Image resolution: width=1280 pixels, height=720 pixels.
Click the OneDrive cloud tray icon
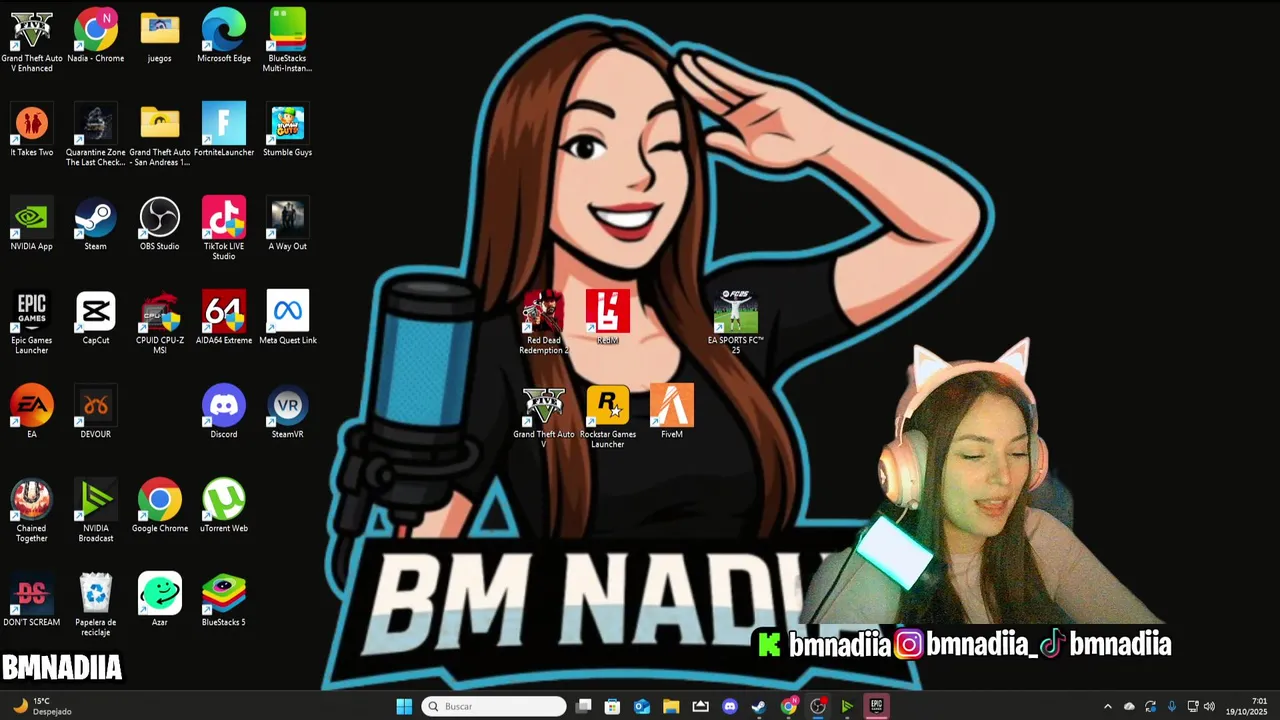coord(1129,706)
